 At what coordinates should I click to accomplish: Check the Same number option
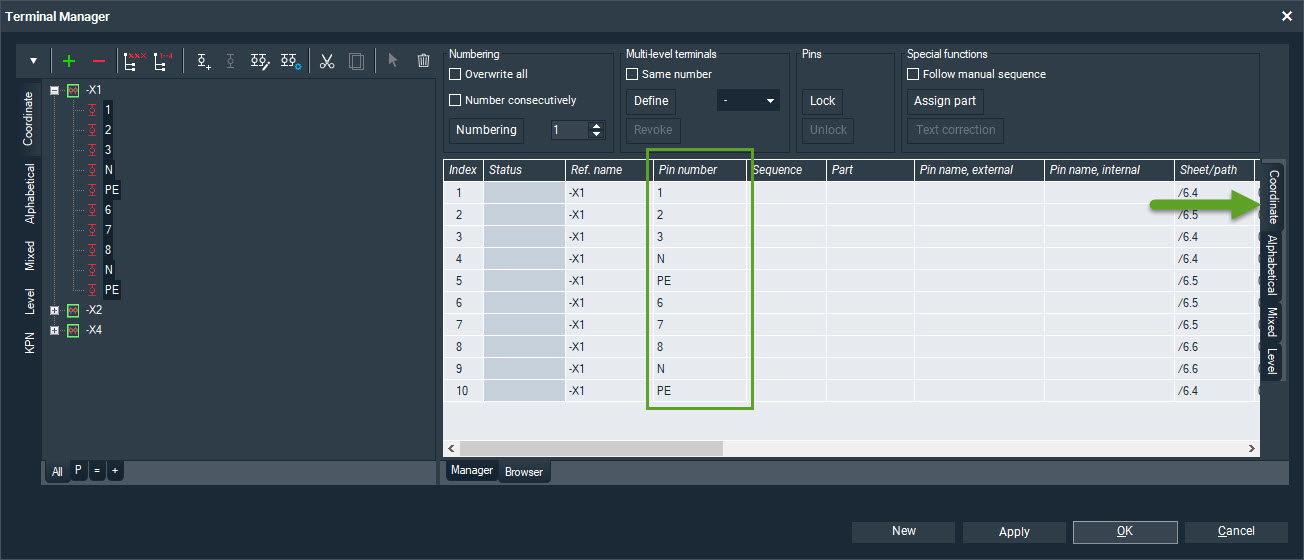tap(632, 74)
